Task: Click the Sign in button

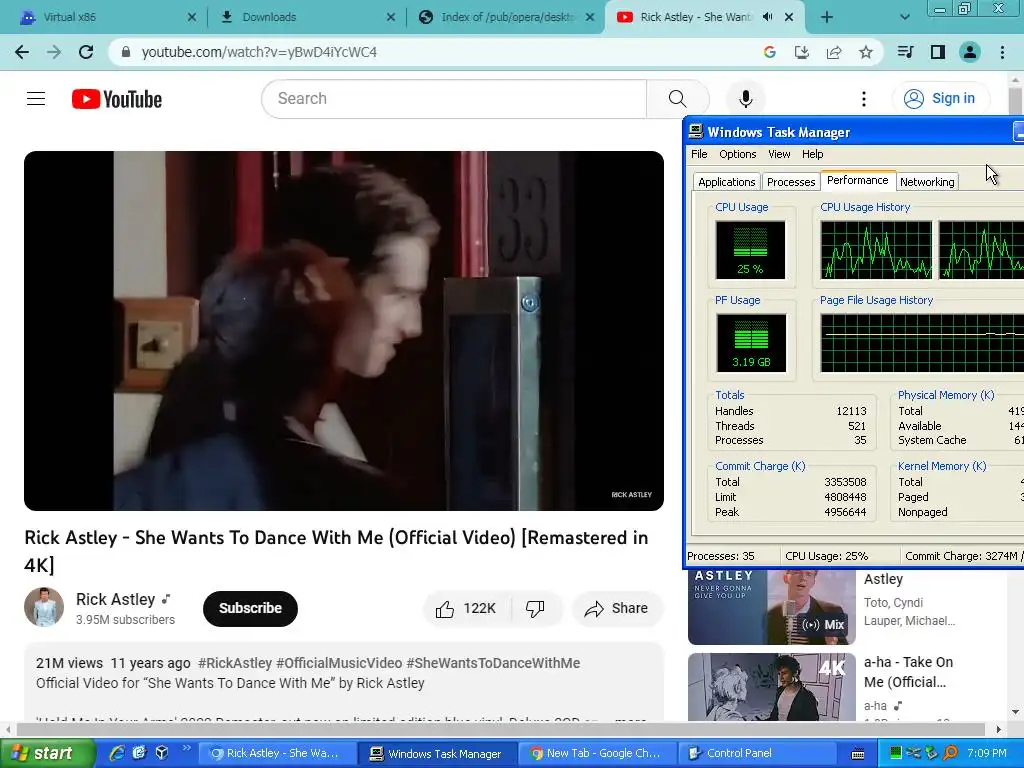Action: (x=940, y=99)
